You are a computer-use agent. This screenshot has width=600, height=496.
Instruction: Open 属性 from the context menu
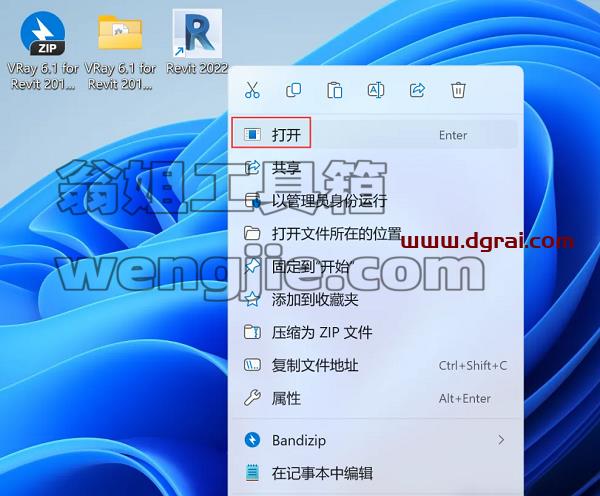coord(375,398)
